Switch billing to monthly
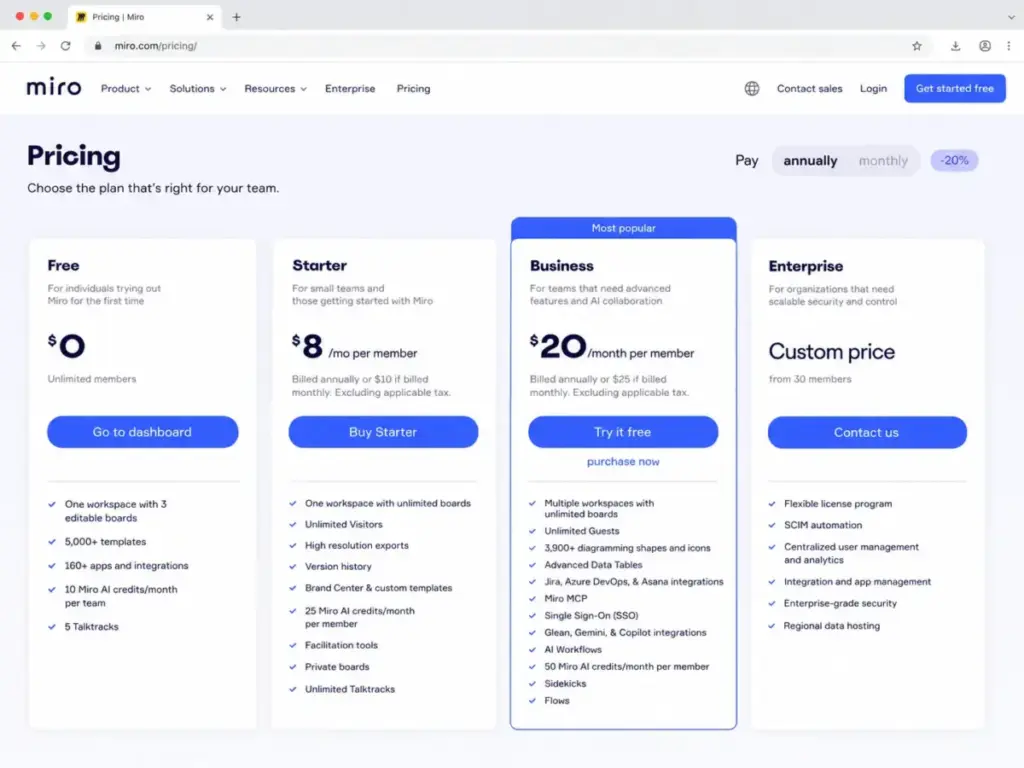 [x=883, y=161]
